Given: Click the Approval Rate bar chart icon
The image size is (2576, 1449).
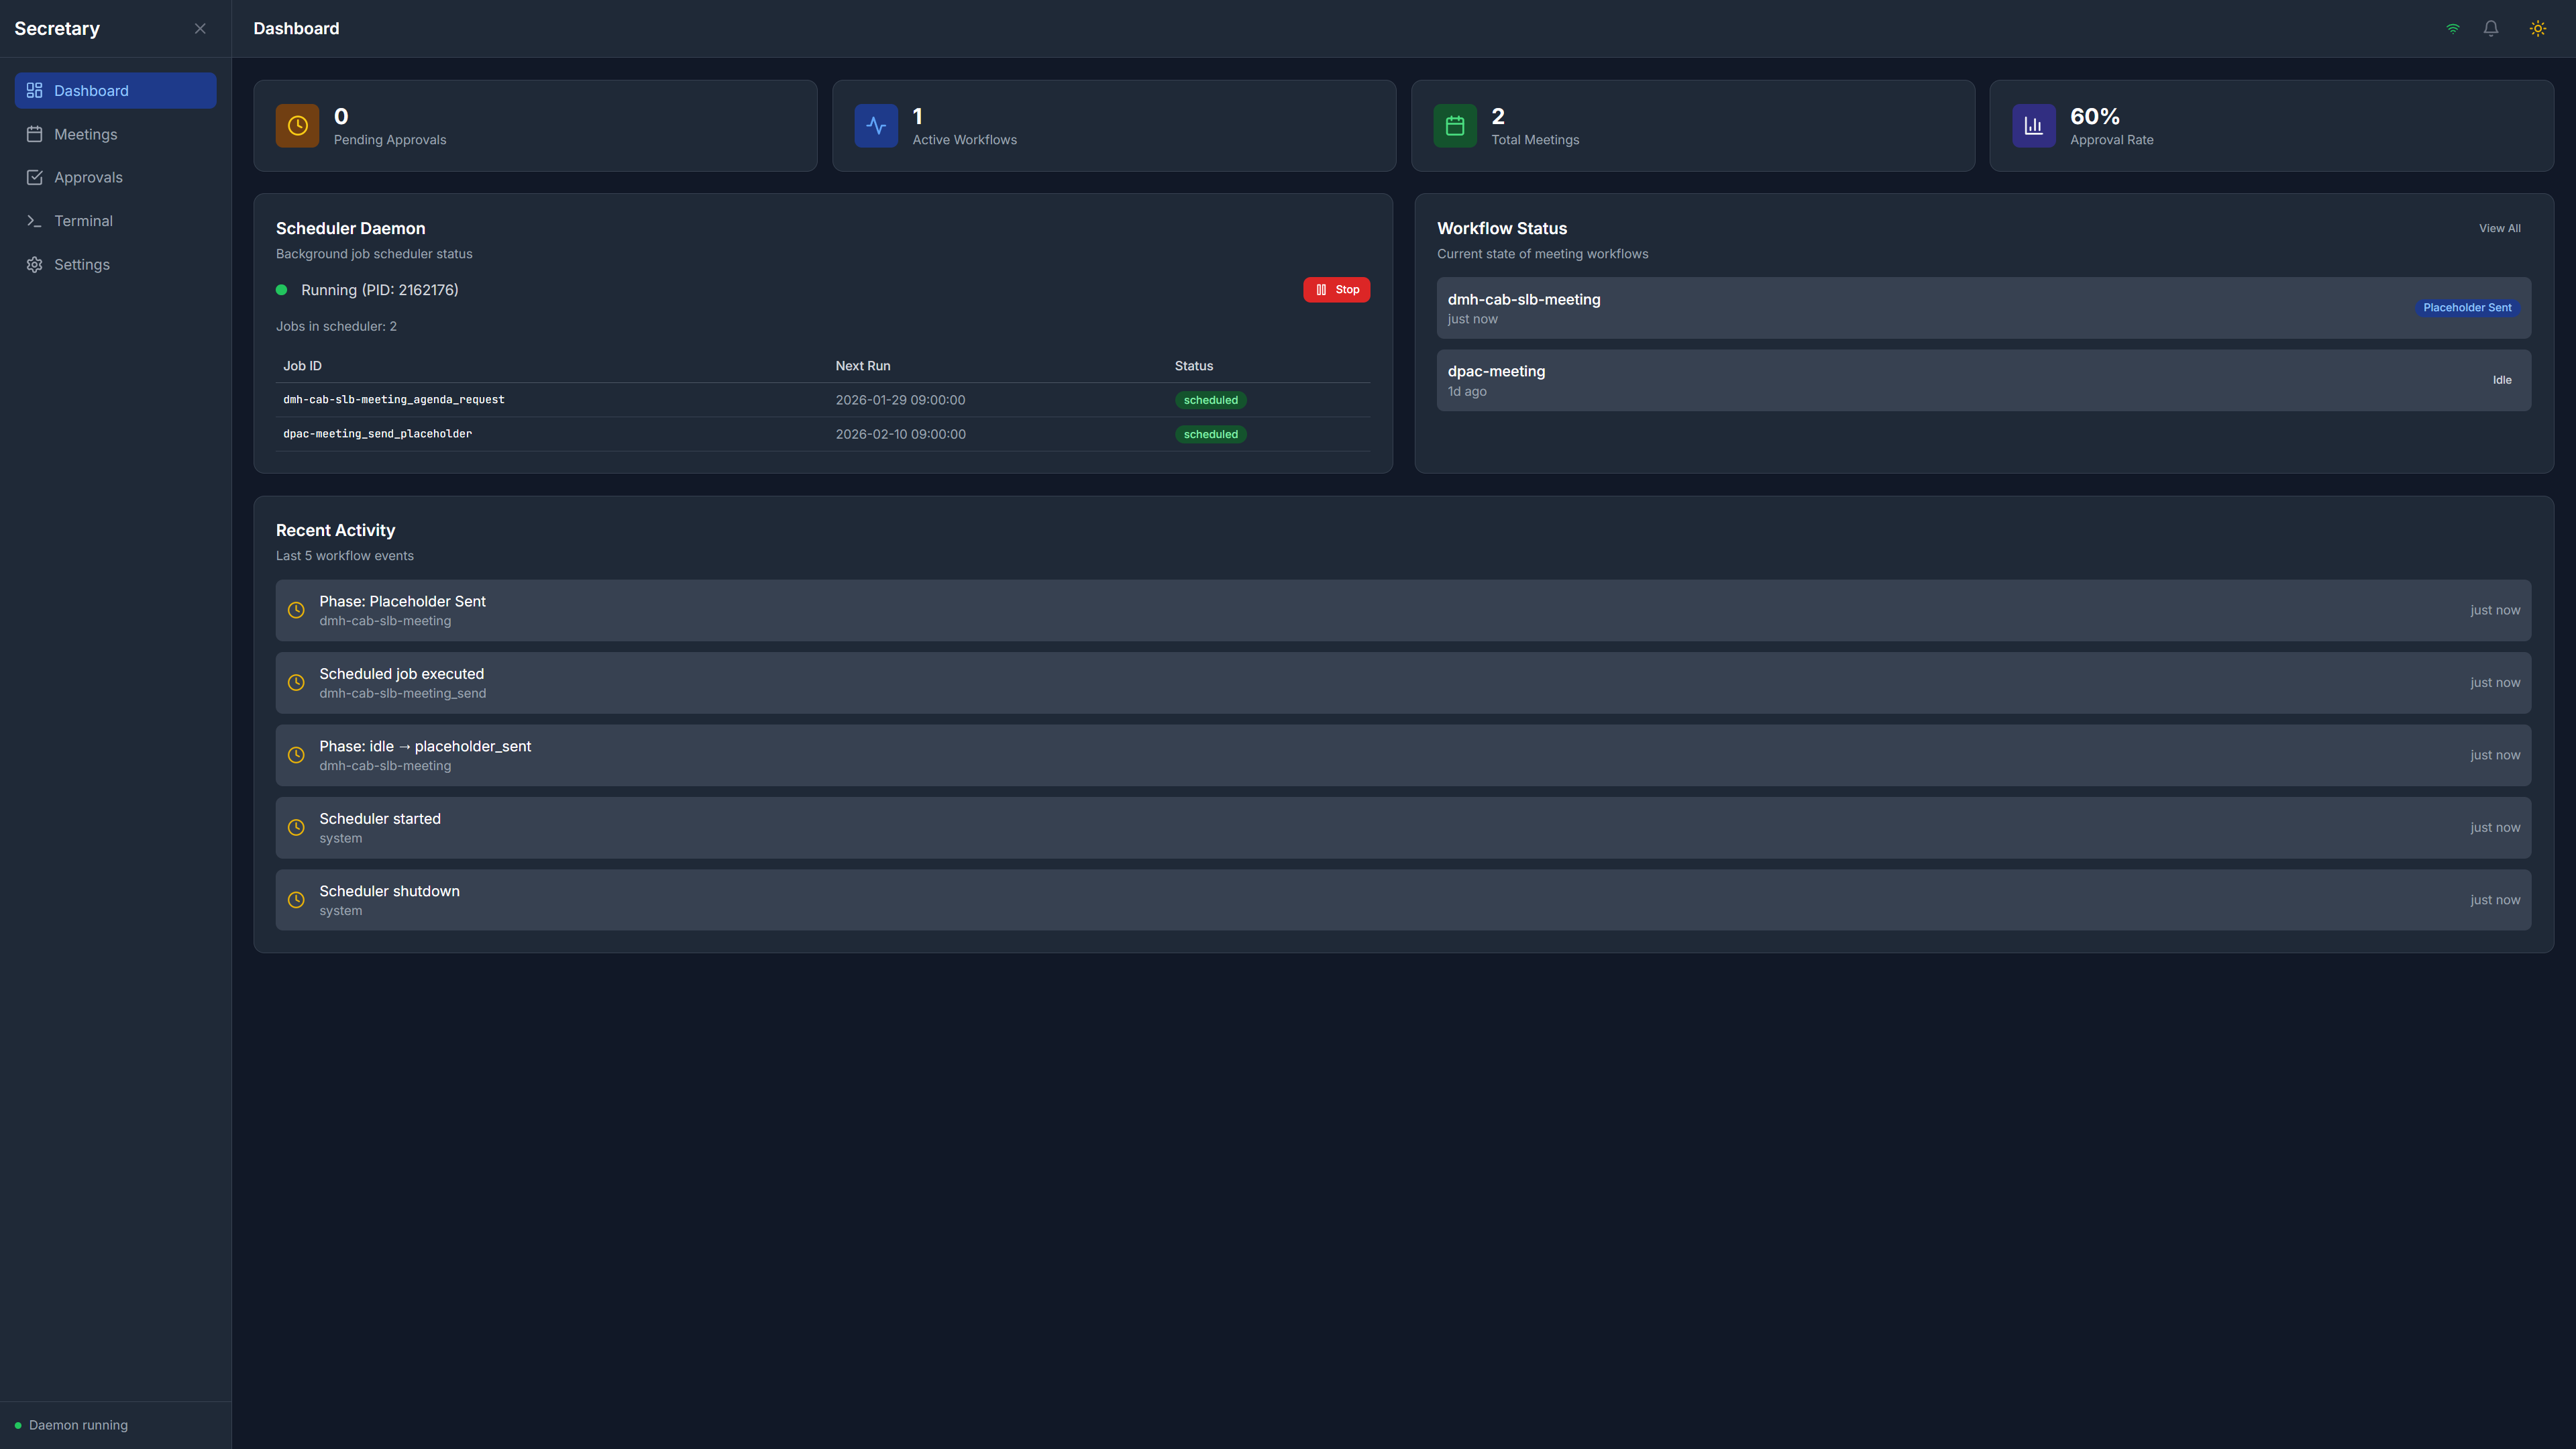Looking at the screenshot, I should pos(2033,125).
